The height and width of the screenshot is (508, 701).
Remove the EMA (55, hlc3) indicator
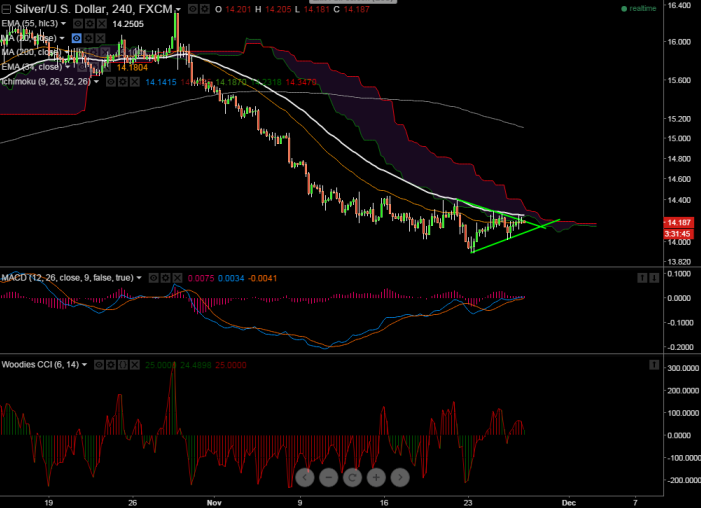click(102, 24)
